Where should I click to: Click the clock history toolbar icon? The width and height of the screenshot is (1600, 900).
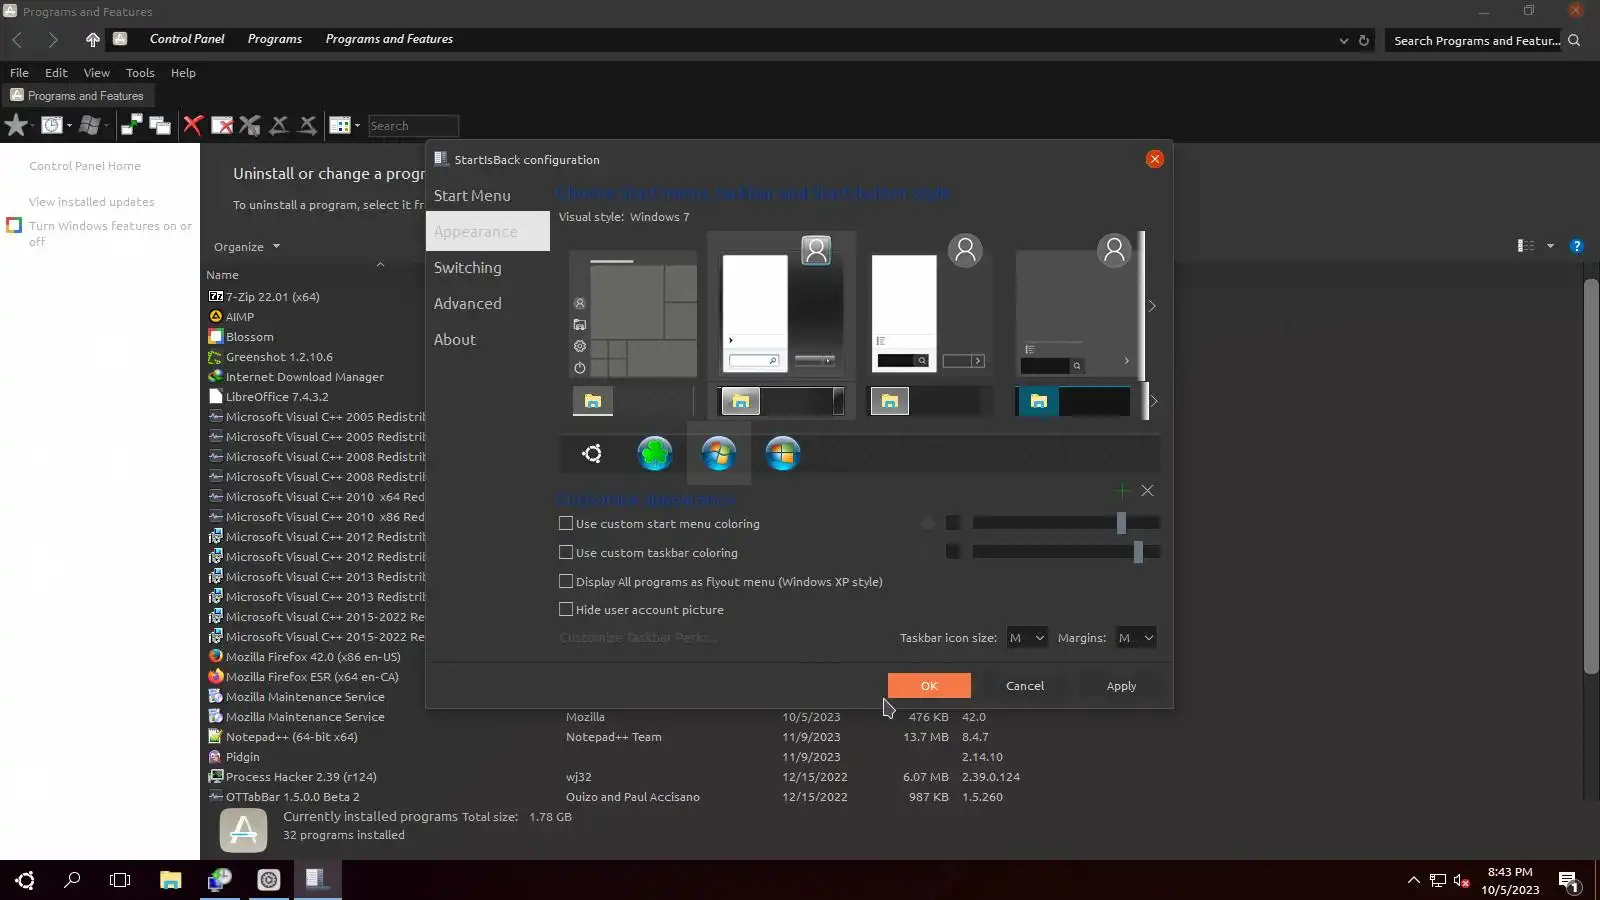52,125
